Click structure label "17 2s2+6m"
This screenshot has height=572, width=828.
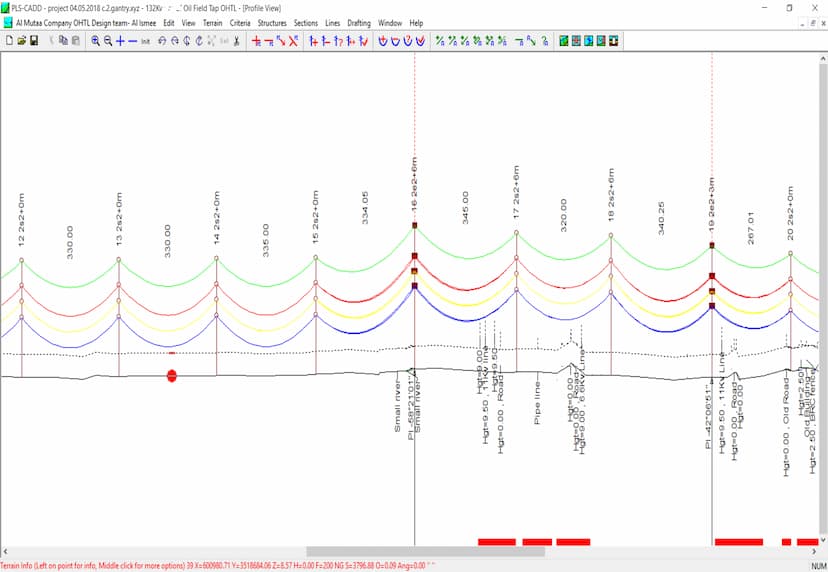(516, 192)
